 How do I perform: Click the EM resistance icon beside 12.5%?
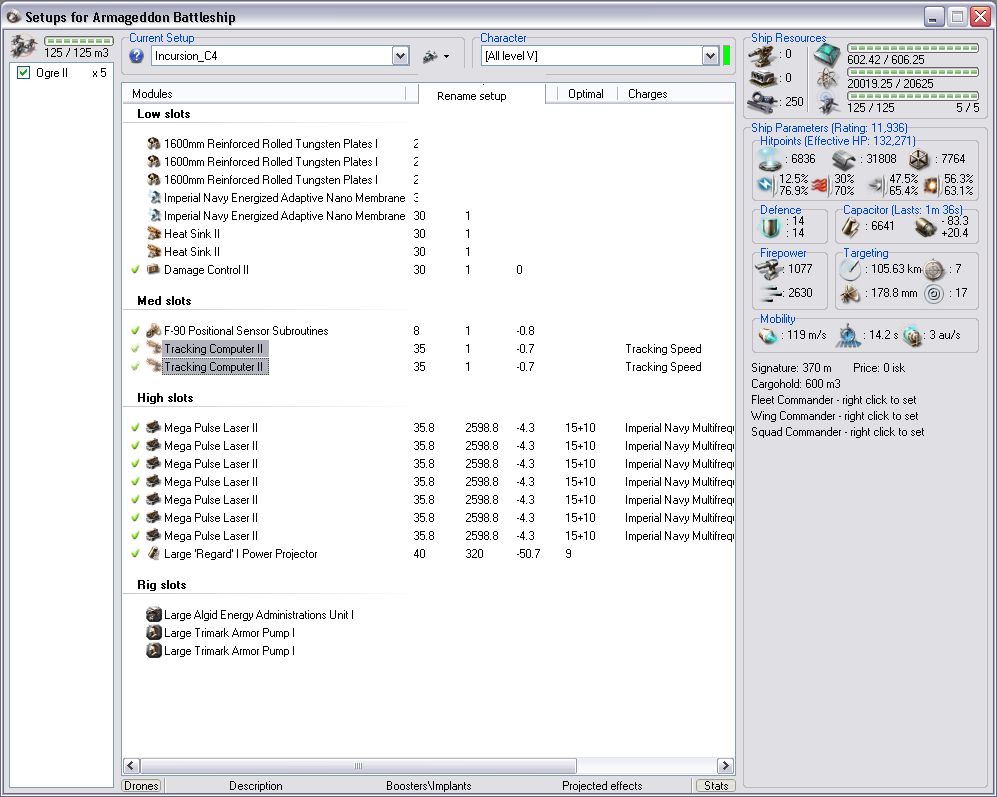click(766, 185)
